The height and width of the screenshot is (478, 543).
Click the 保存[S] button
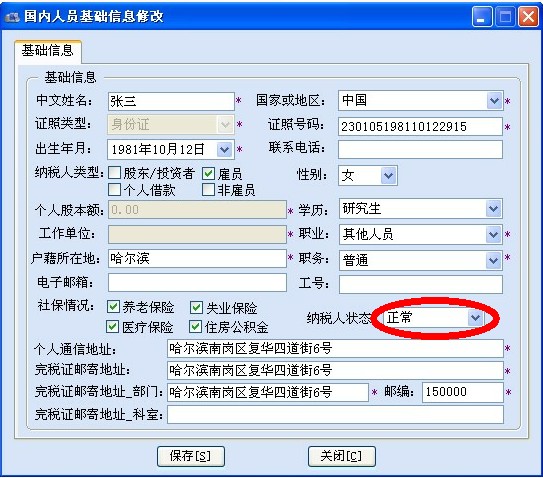191,456
